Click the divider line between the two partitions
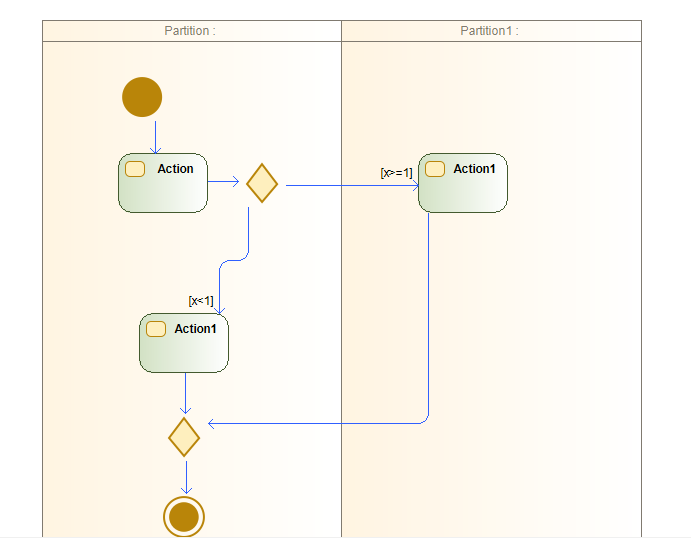The image size is (691, 538). (342, 300)
